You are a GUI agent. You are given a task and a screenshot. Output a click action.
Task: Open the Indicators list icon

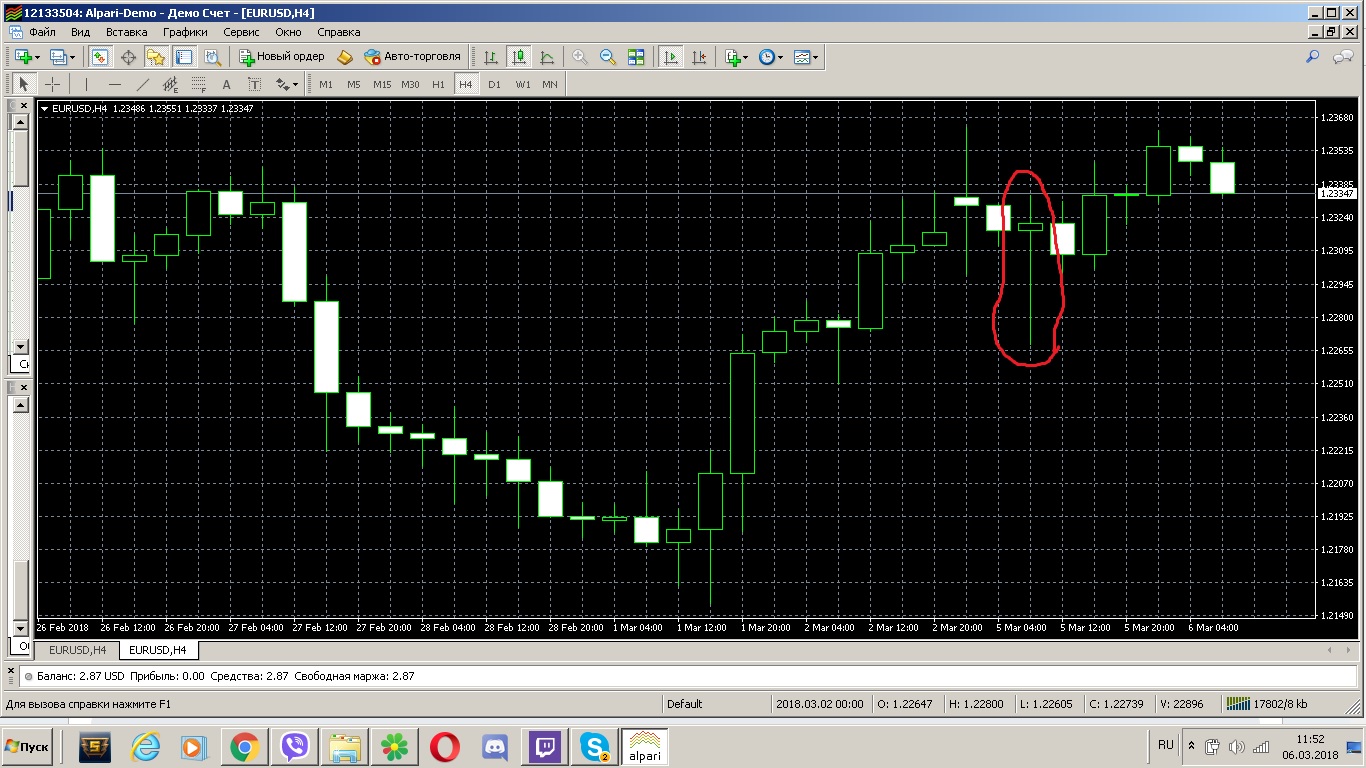point(733,57)
